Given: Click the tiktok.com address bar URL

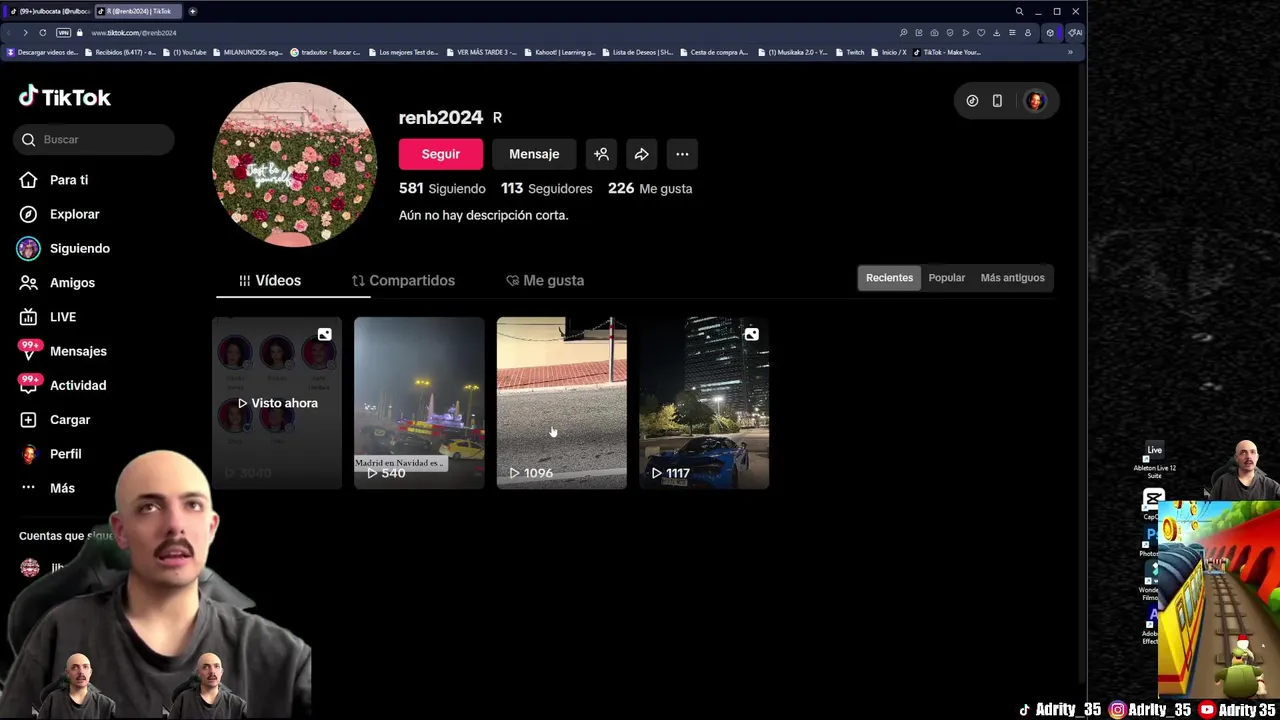Looking at the screenshot, I should point(133,33).
